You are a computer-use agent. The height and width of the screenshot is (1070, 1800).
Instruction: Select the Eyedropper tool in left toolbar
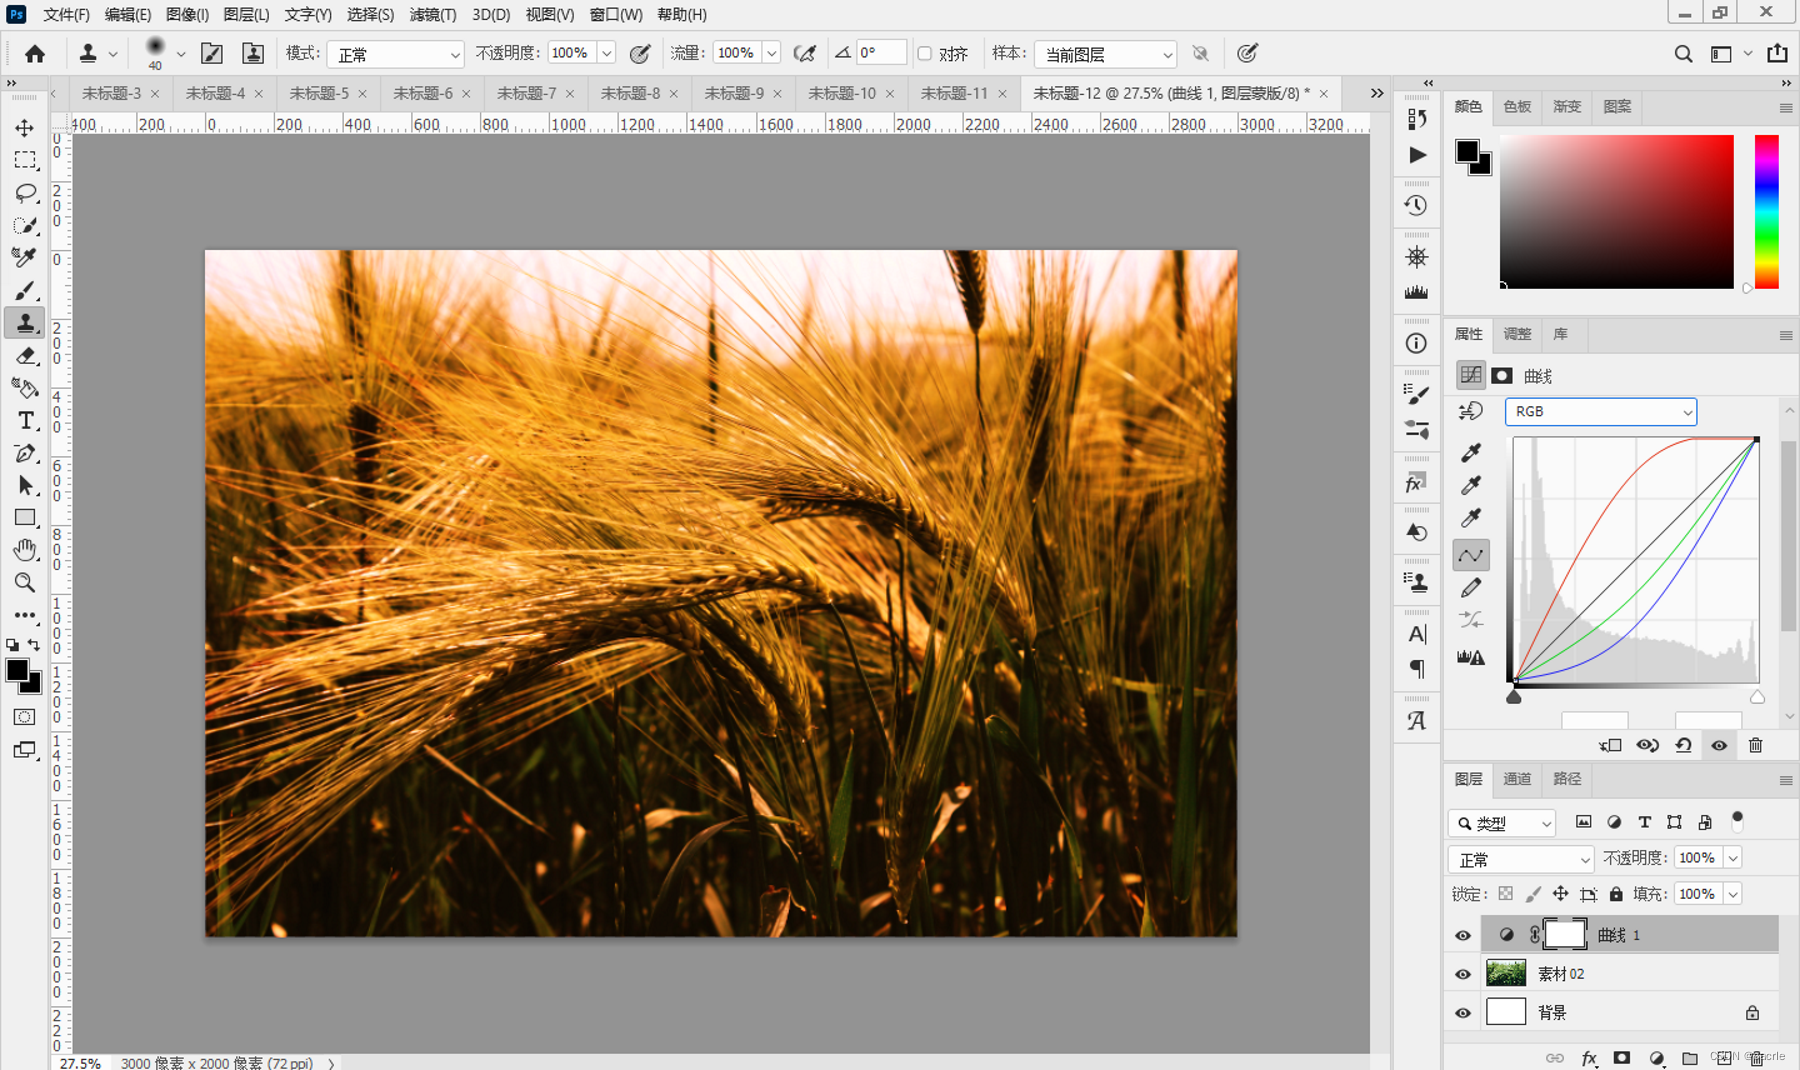[25, 258]
